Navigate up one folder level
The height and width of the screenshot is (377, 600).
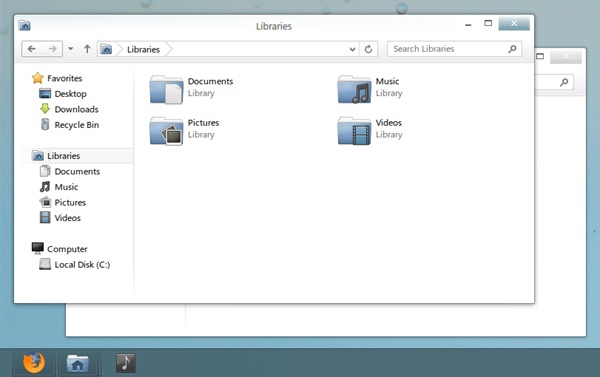coord(87,49)
